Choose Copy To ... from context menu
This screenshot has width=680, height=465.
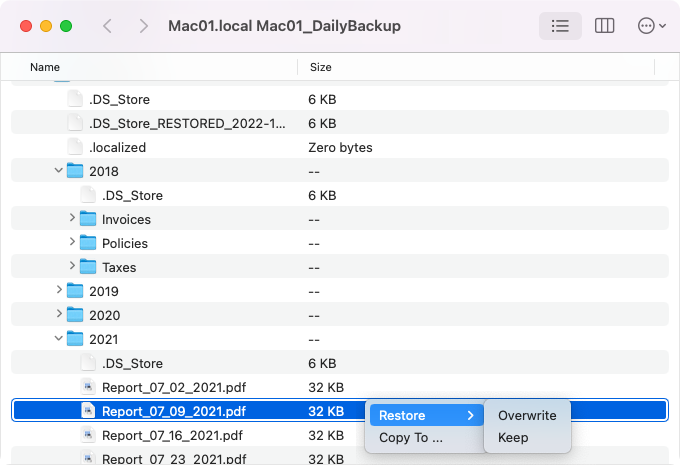tap(411, 438)
